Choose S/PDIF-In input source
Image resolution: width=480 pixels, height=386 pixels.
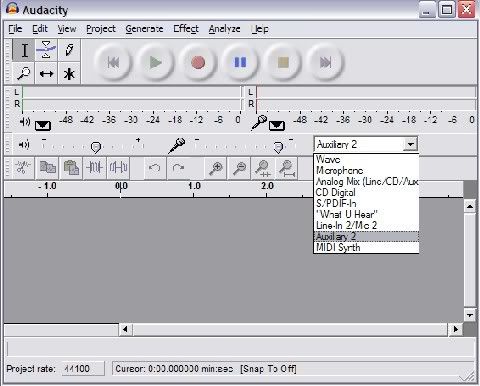tap(366, 203)
